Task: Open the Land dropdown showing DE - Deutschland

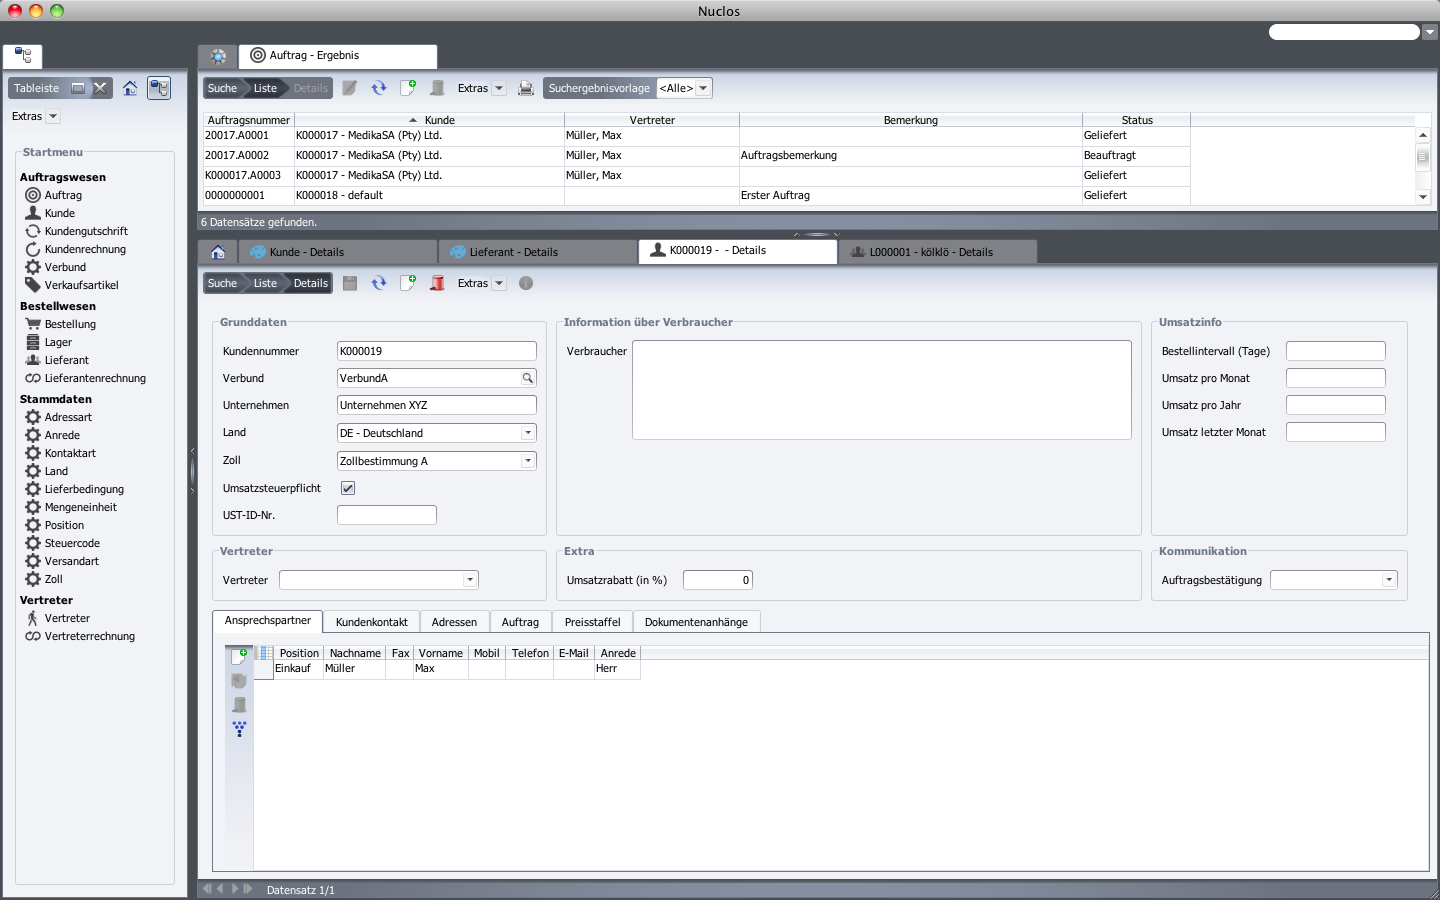Action: 528,432
